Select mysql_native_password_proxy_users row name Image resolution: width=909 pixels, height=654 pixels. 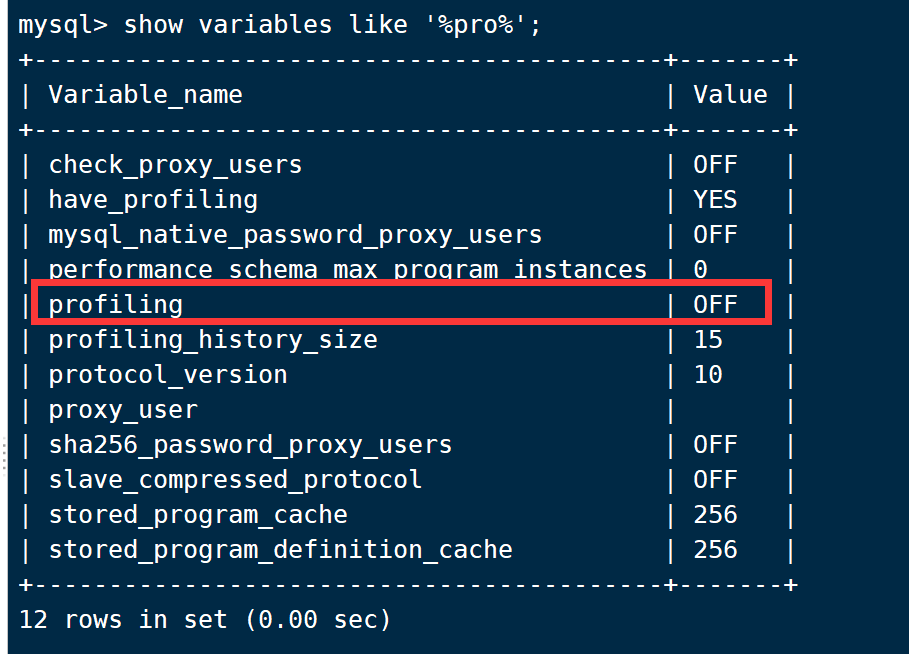pyautogui.click(x=295, y=235)
